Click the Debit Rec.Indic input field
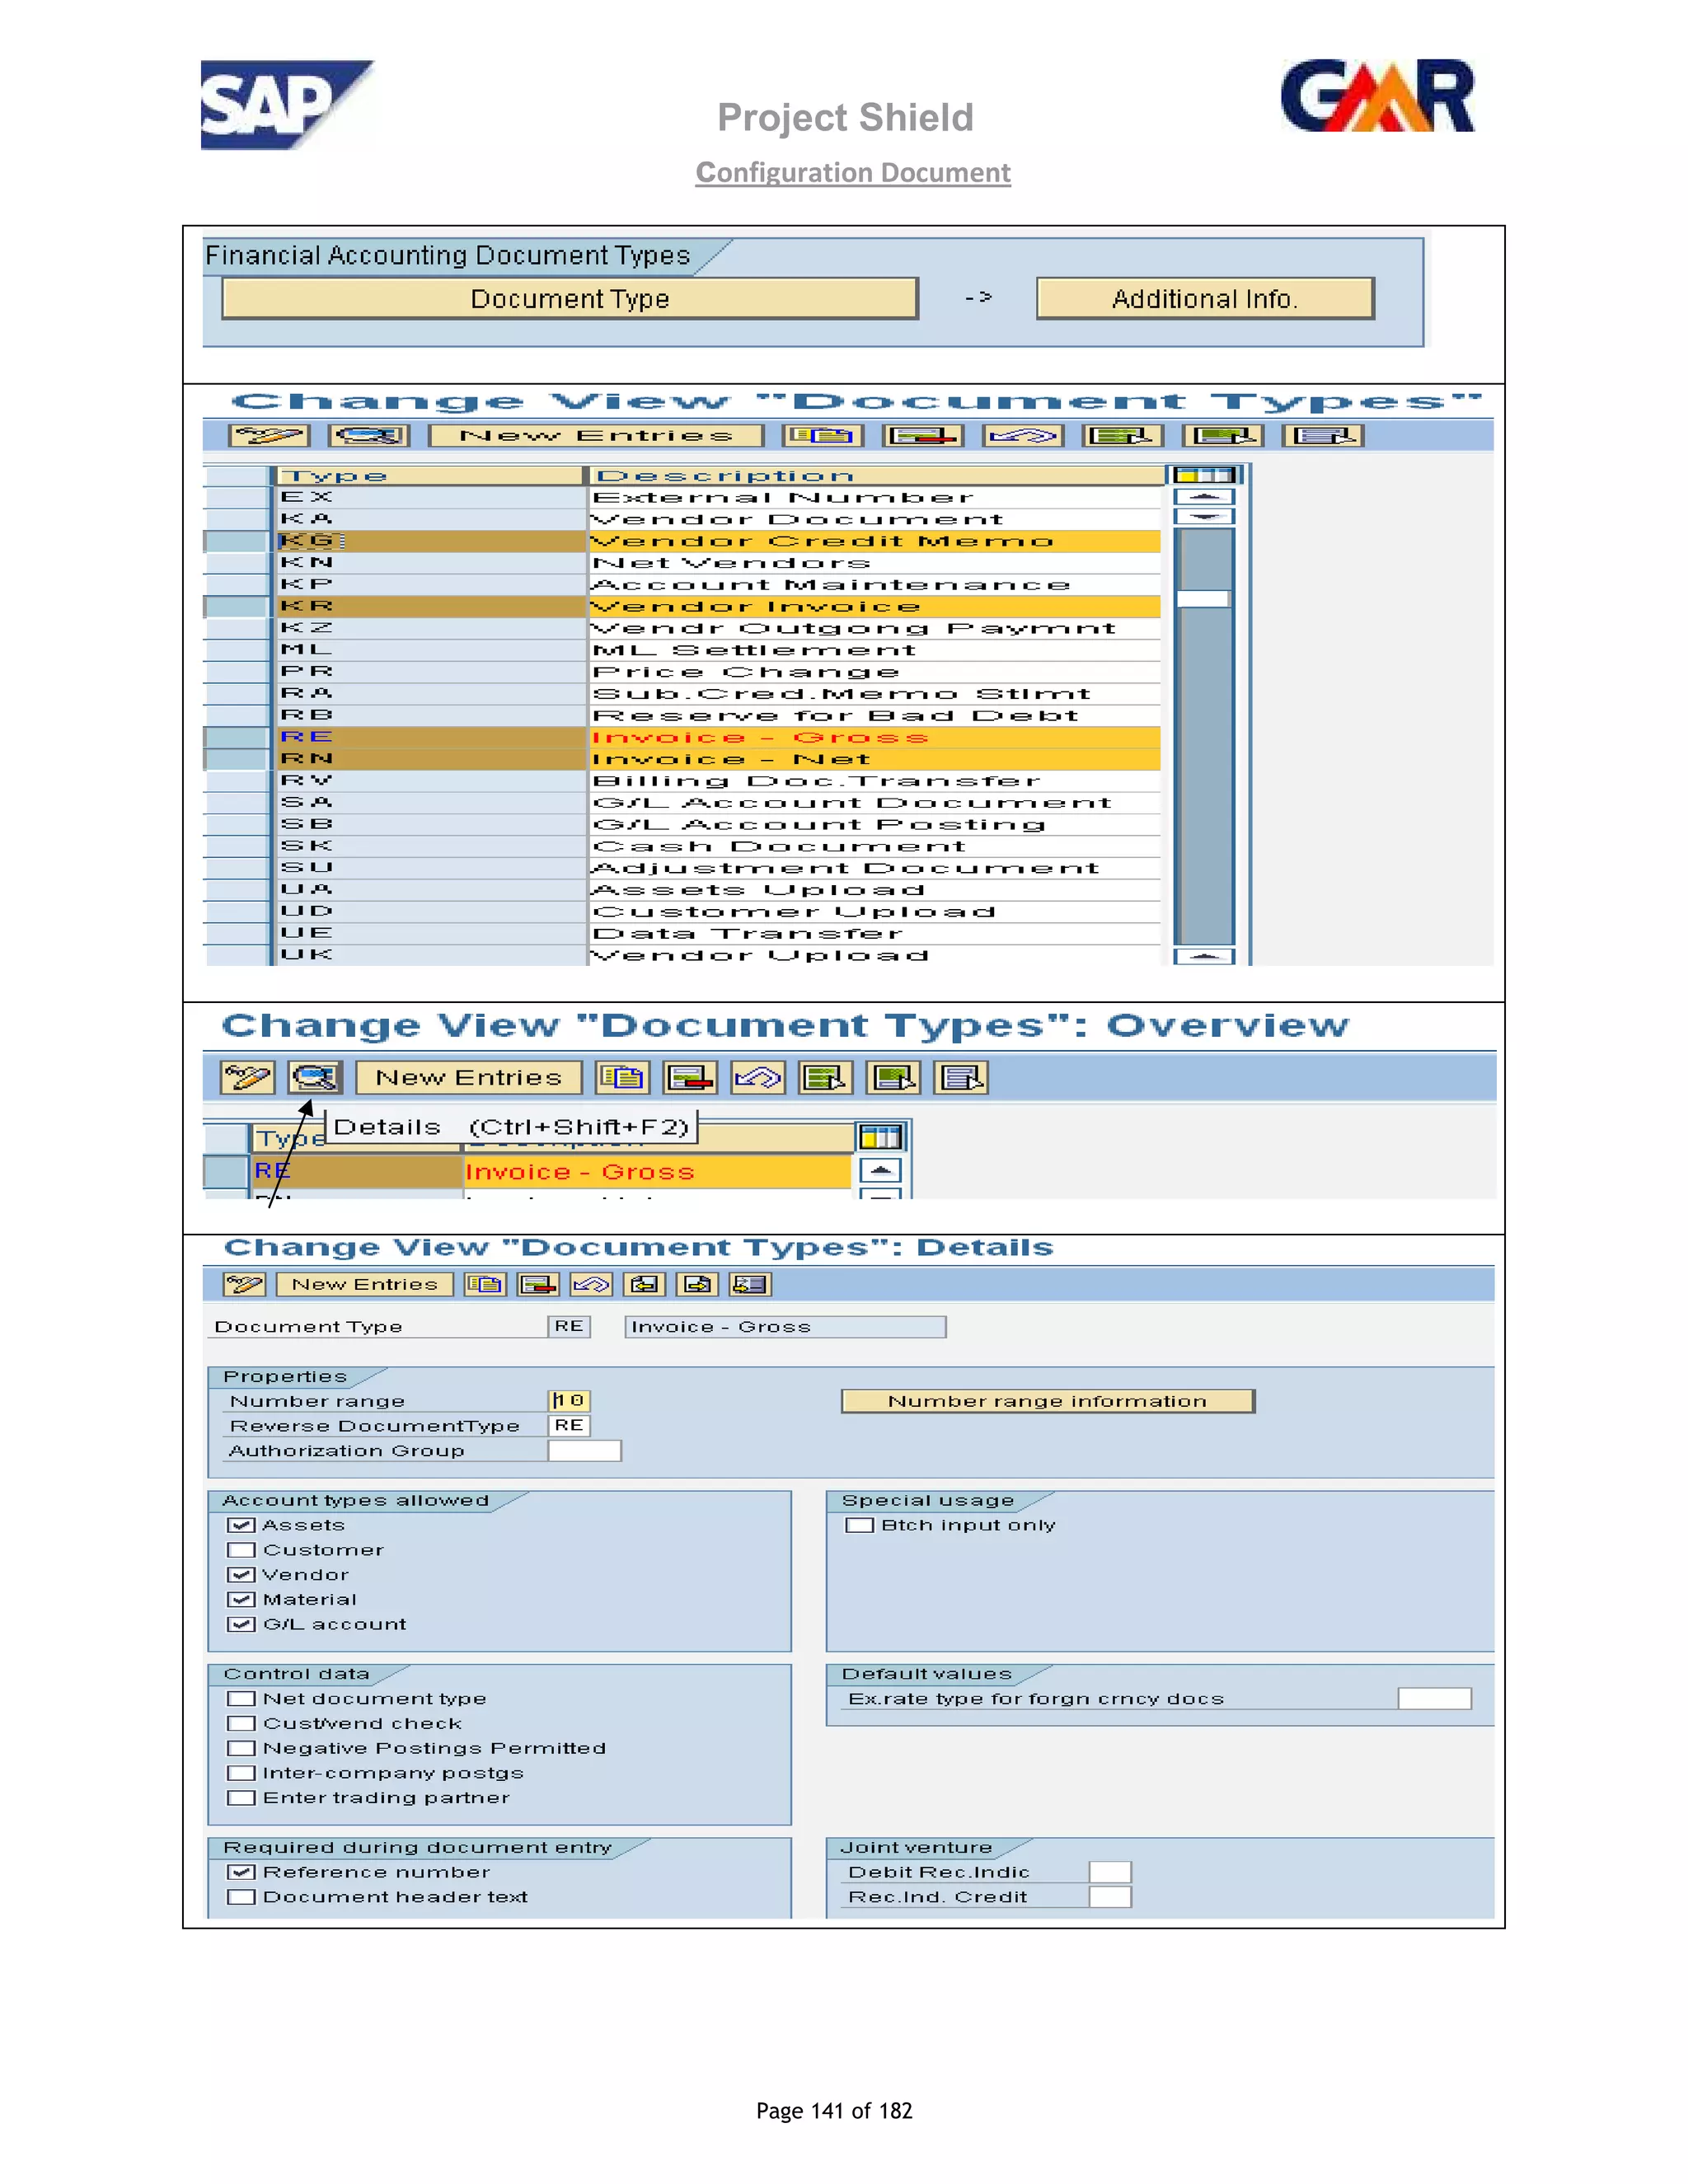The height and width of the screenshot is (2184, 1688). (x=1110, y=1872)
